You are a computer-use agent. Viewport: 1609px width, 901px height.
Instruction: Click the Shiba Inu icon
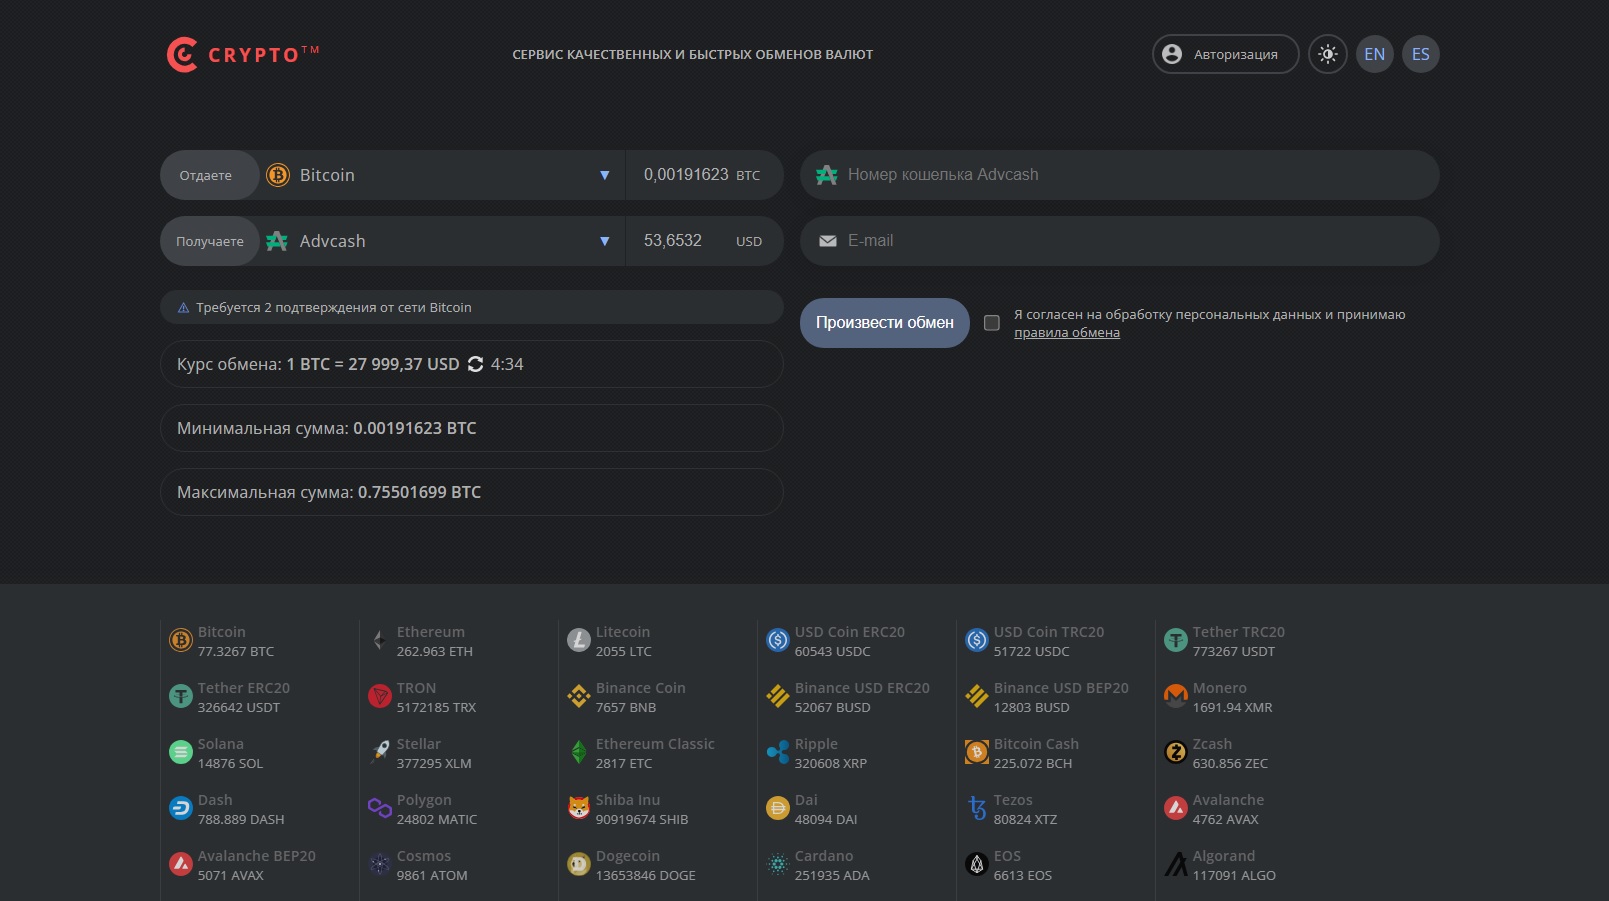579,808
